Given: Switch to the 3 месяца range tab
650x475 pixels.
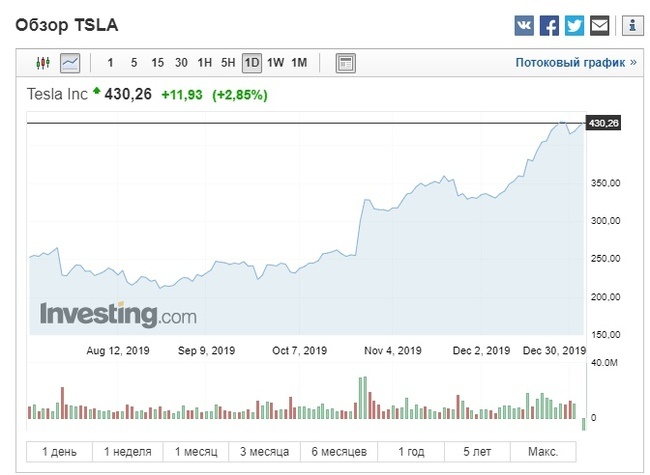Looking at the screenshot, I should [x=262, y=452].
